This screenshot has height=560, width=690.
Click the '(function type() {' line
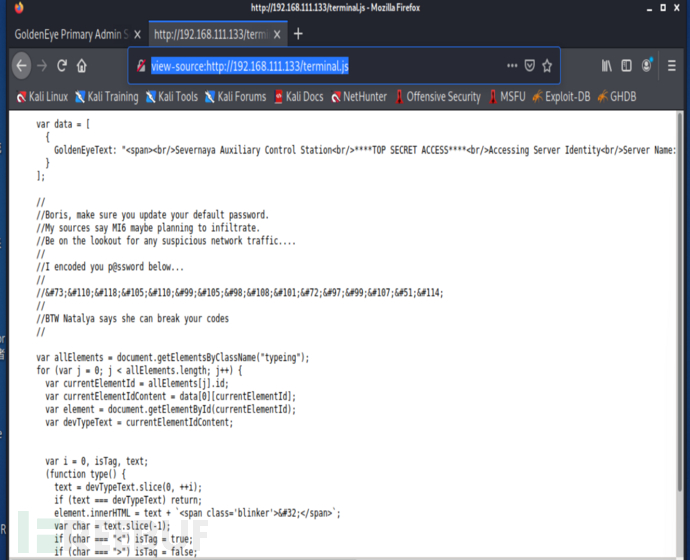[x=85, y=474]
